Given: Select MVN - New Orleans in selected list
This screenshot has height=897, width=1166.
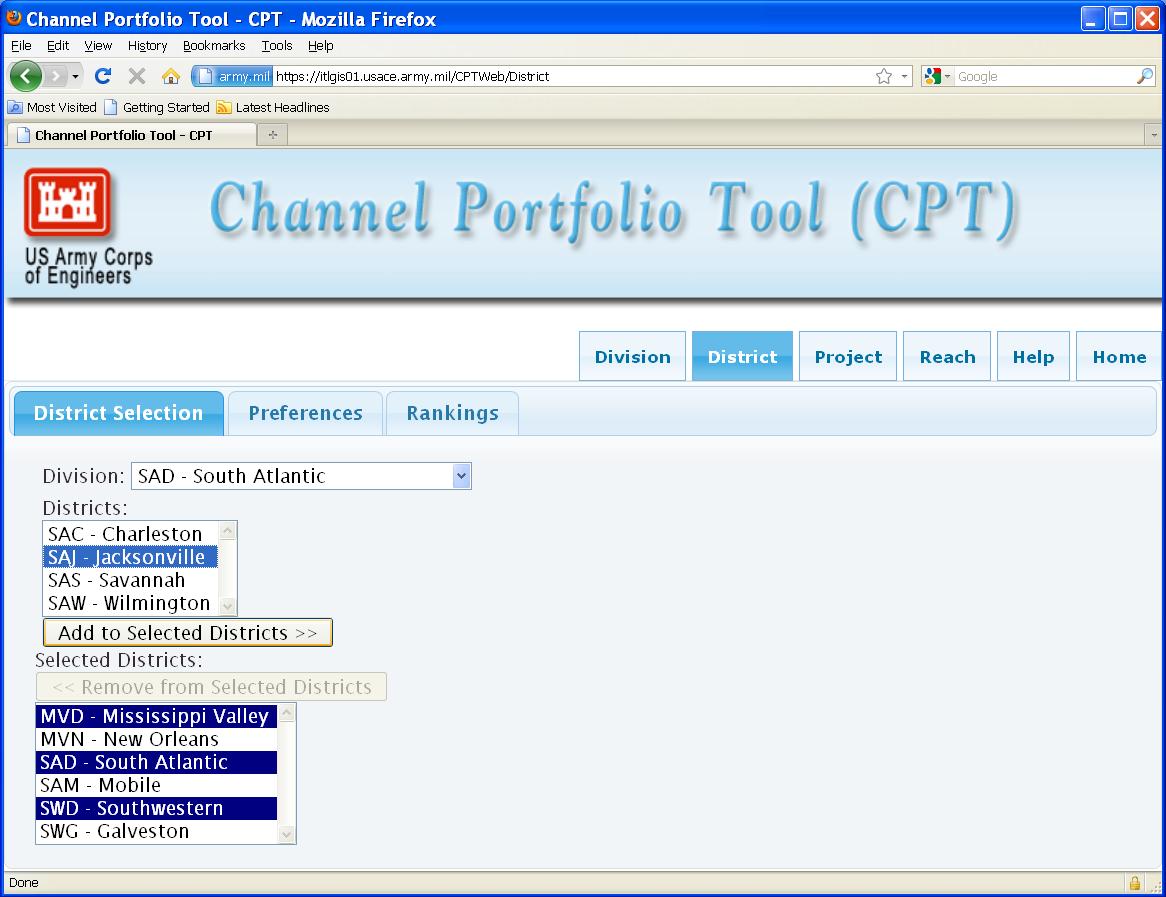Looking at the screenshot, I should click(157, 739).
